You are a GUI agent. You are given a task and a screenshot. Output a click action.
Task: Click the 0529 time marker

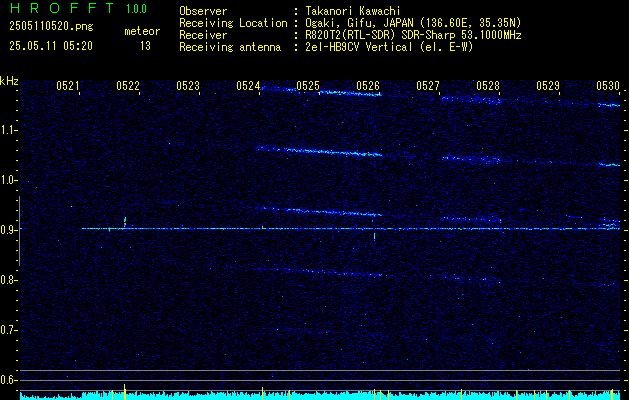pyautogui.click(x=548, y=85)
